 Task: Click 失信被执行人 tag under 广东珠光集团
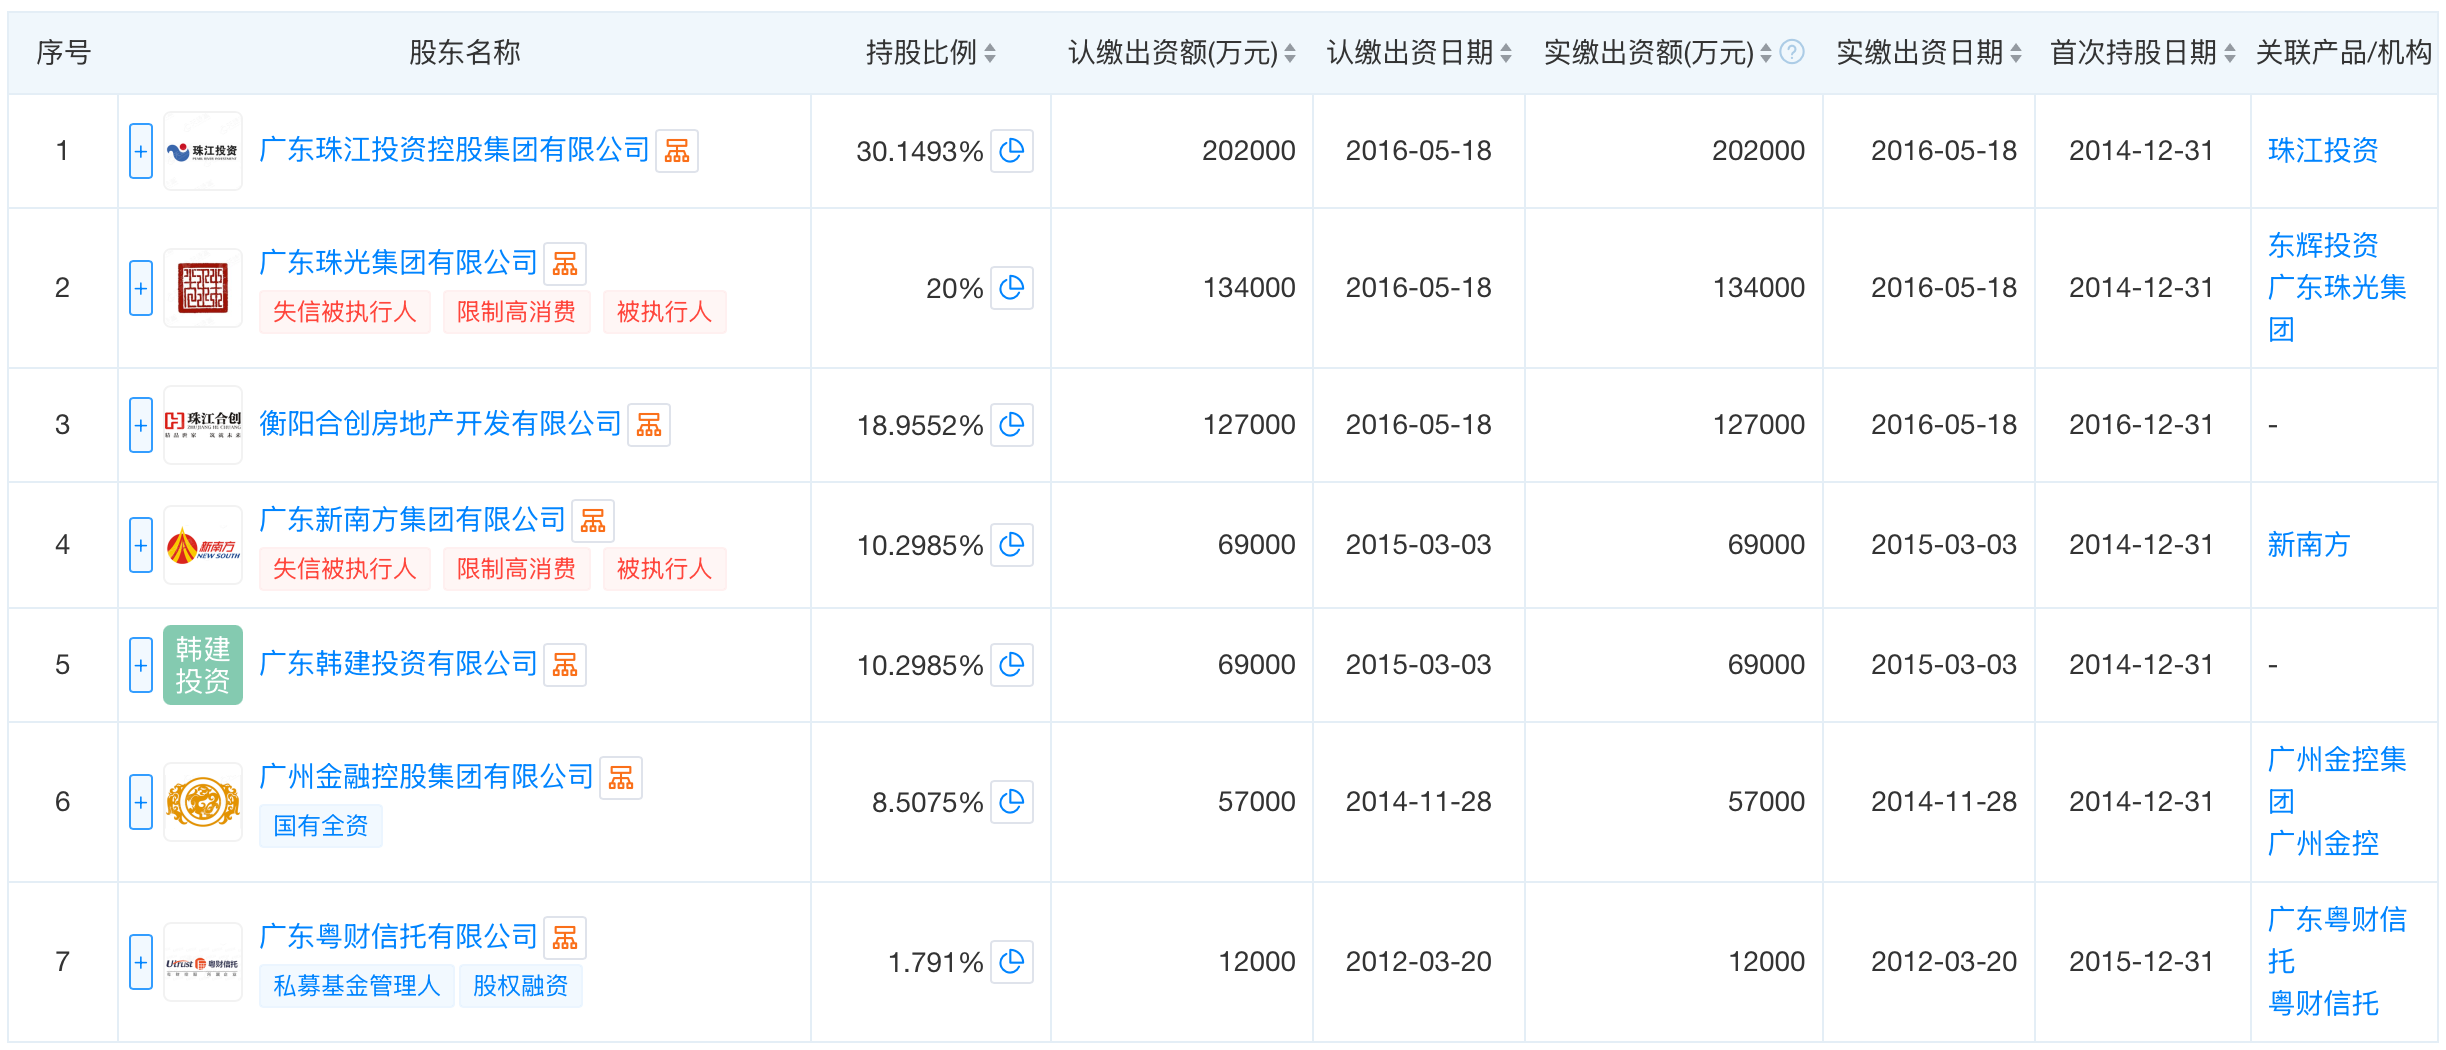coord(344,312)
